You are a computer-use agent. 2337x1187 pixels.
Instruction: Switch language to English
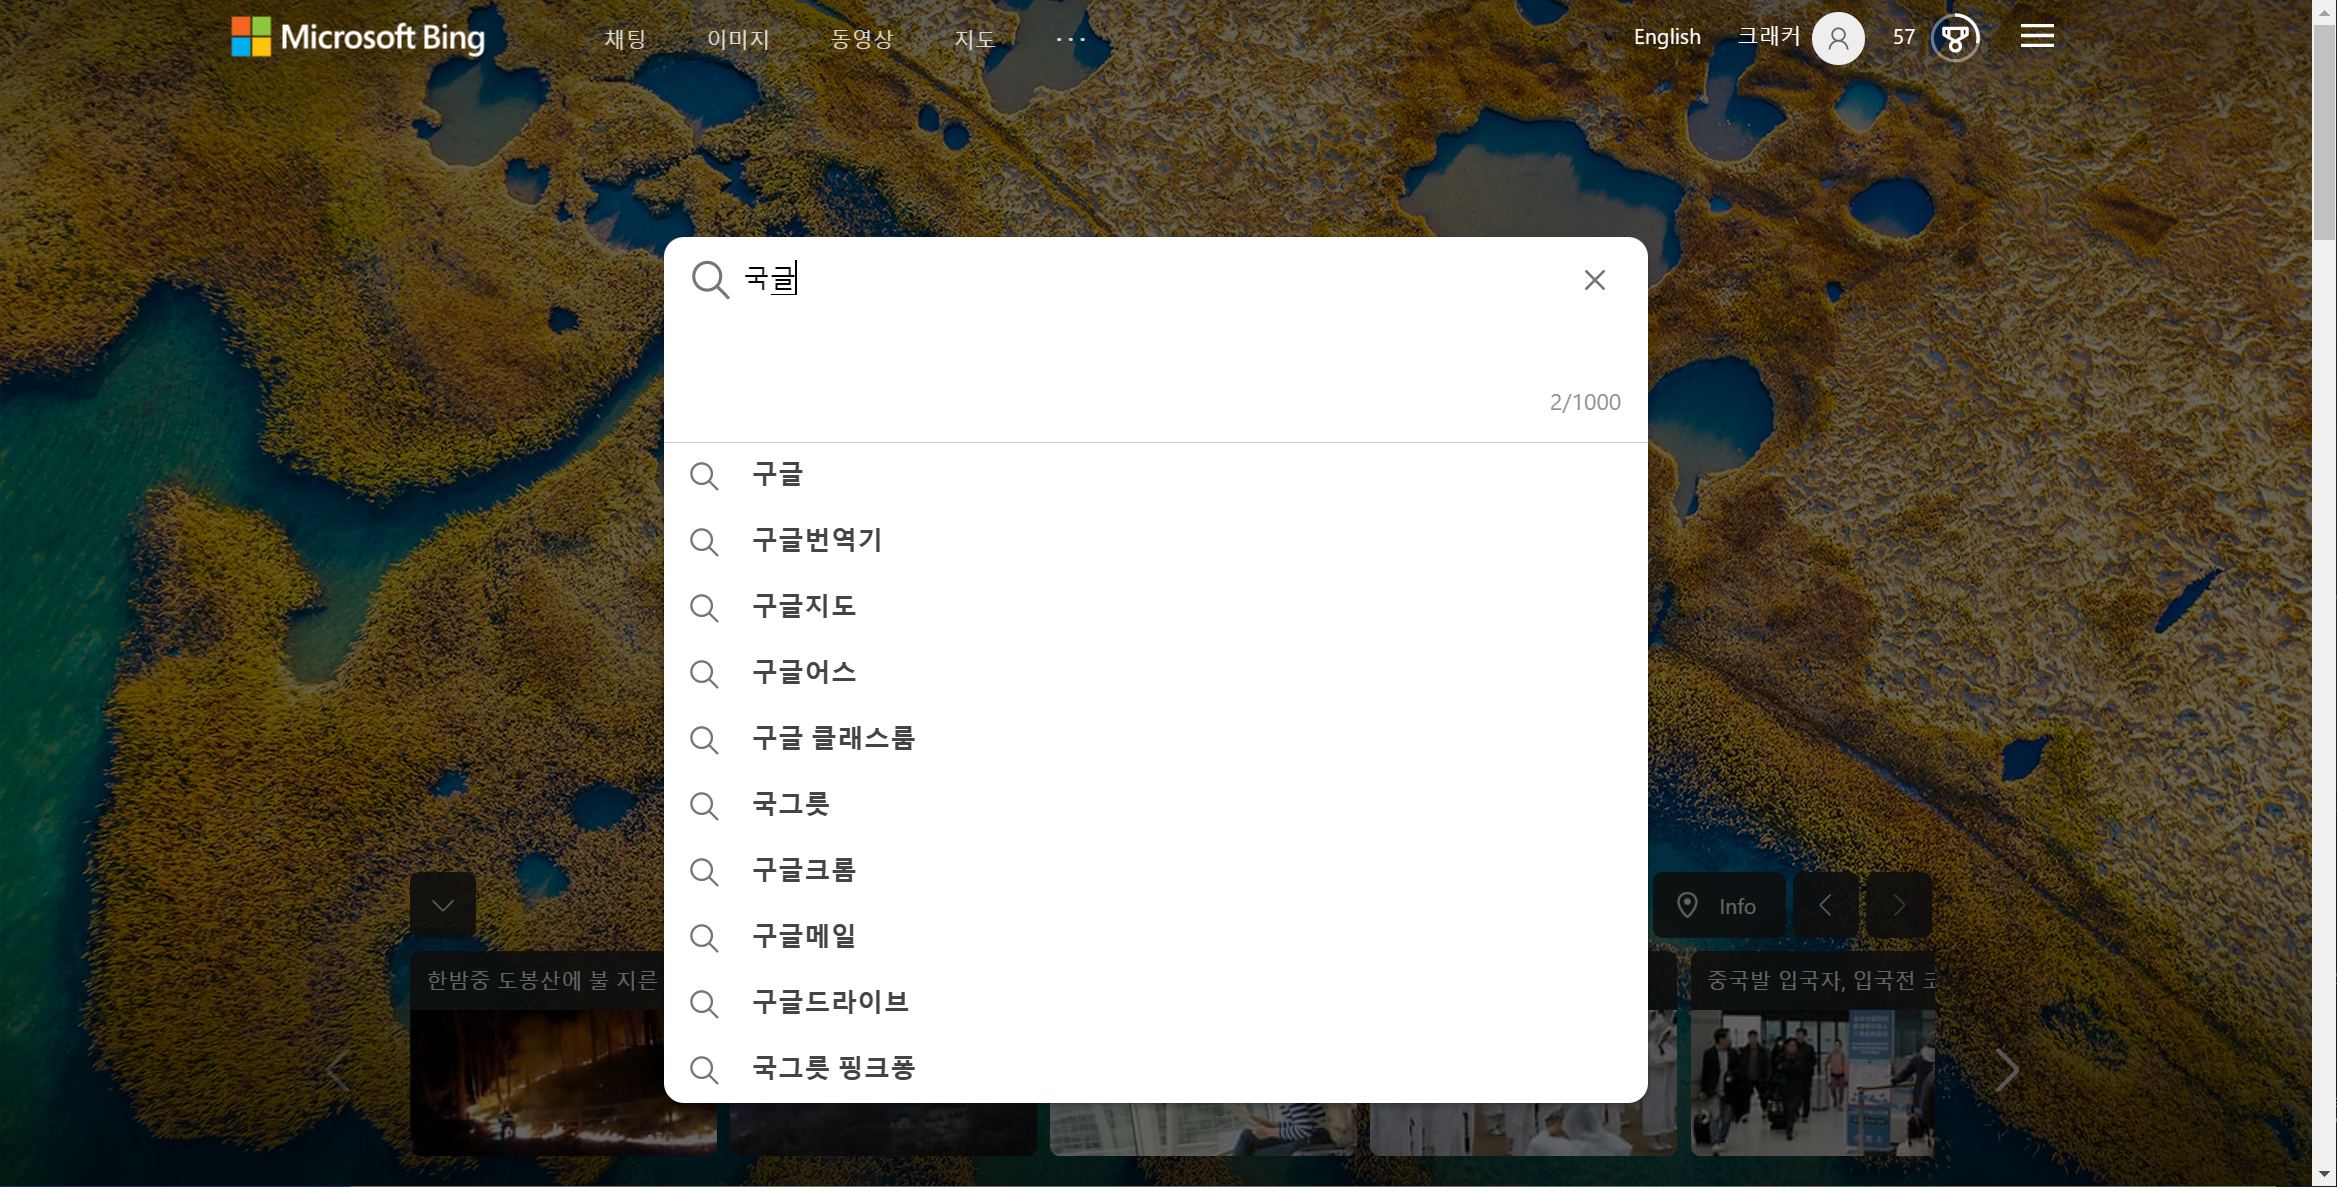[1666, 36]
